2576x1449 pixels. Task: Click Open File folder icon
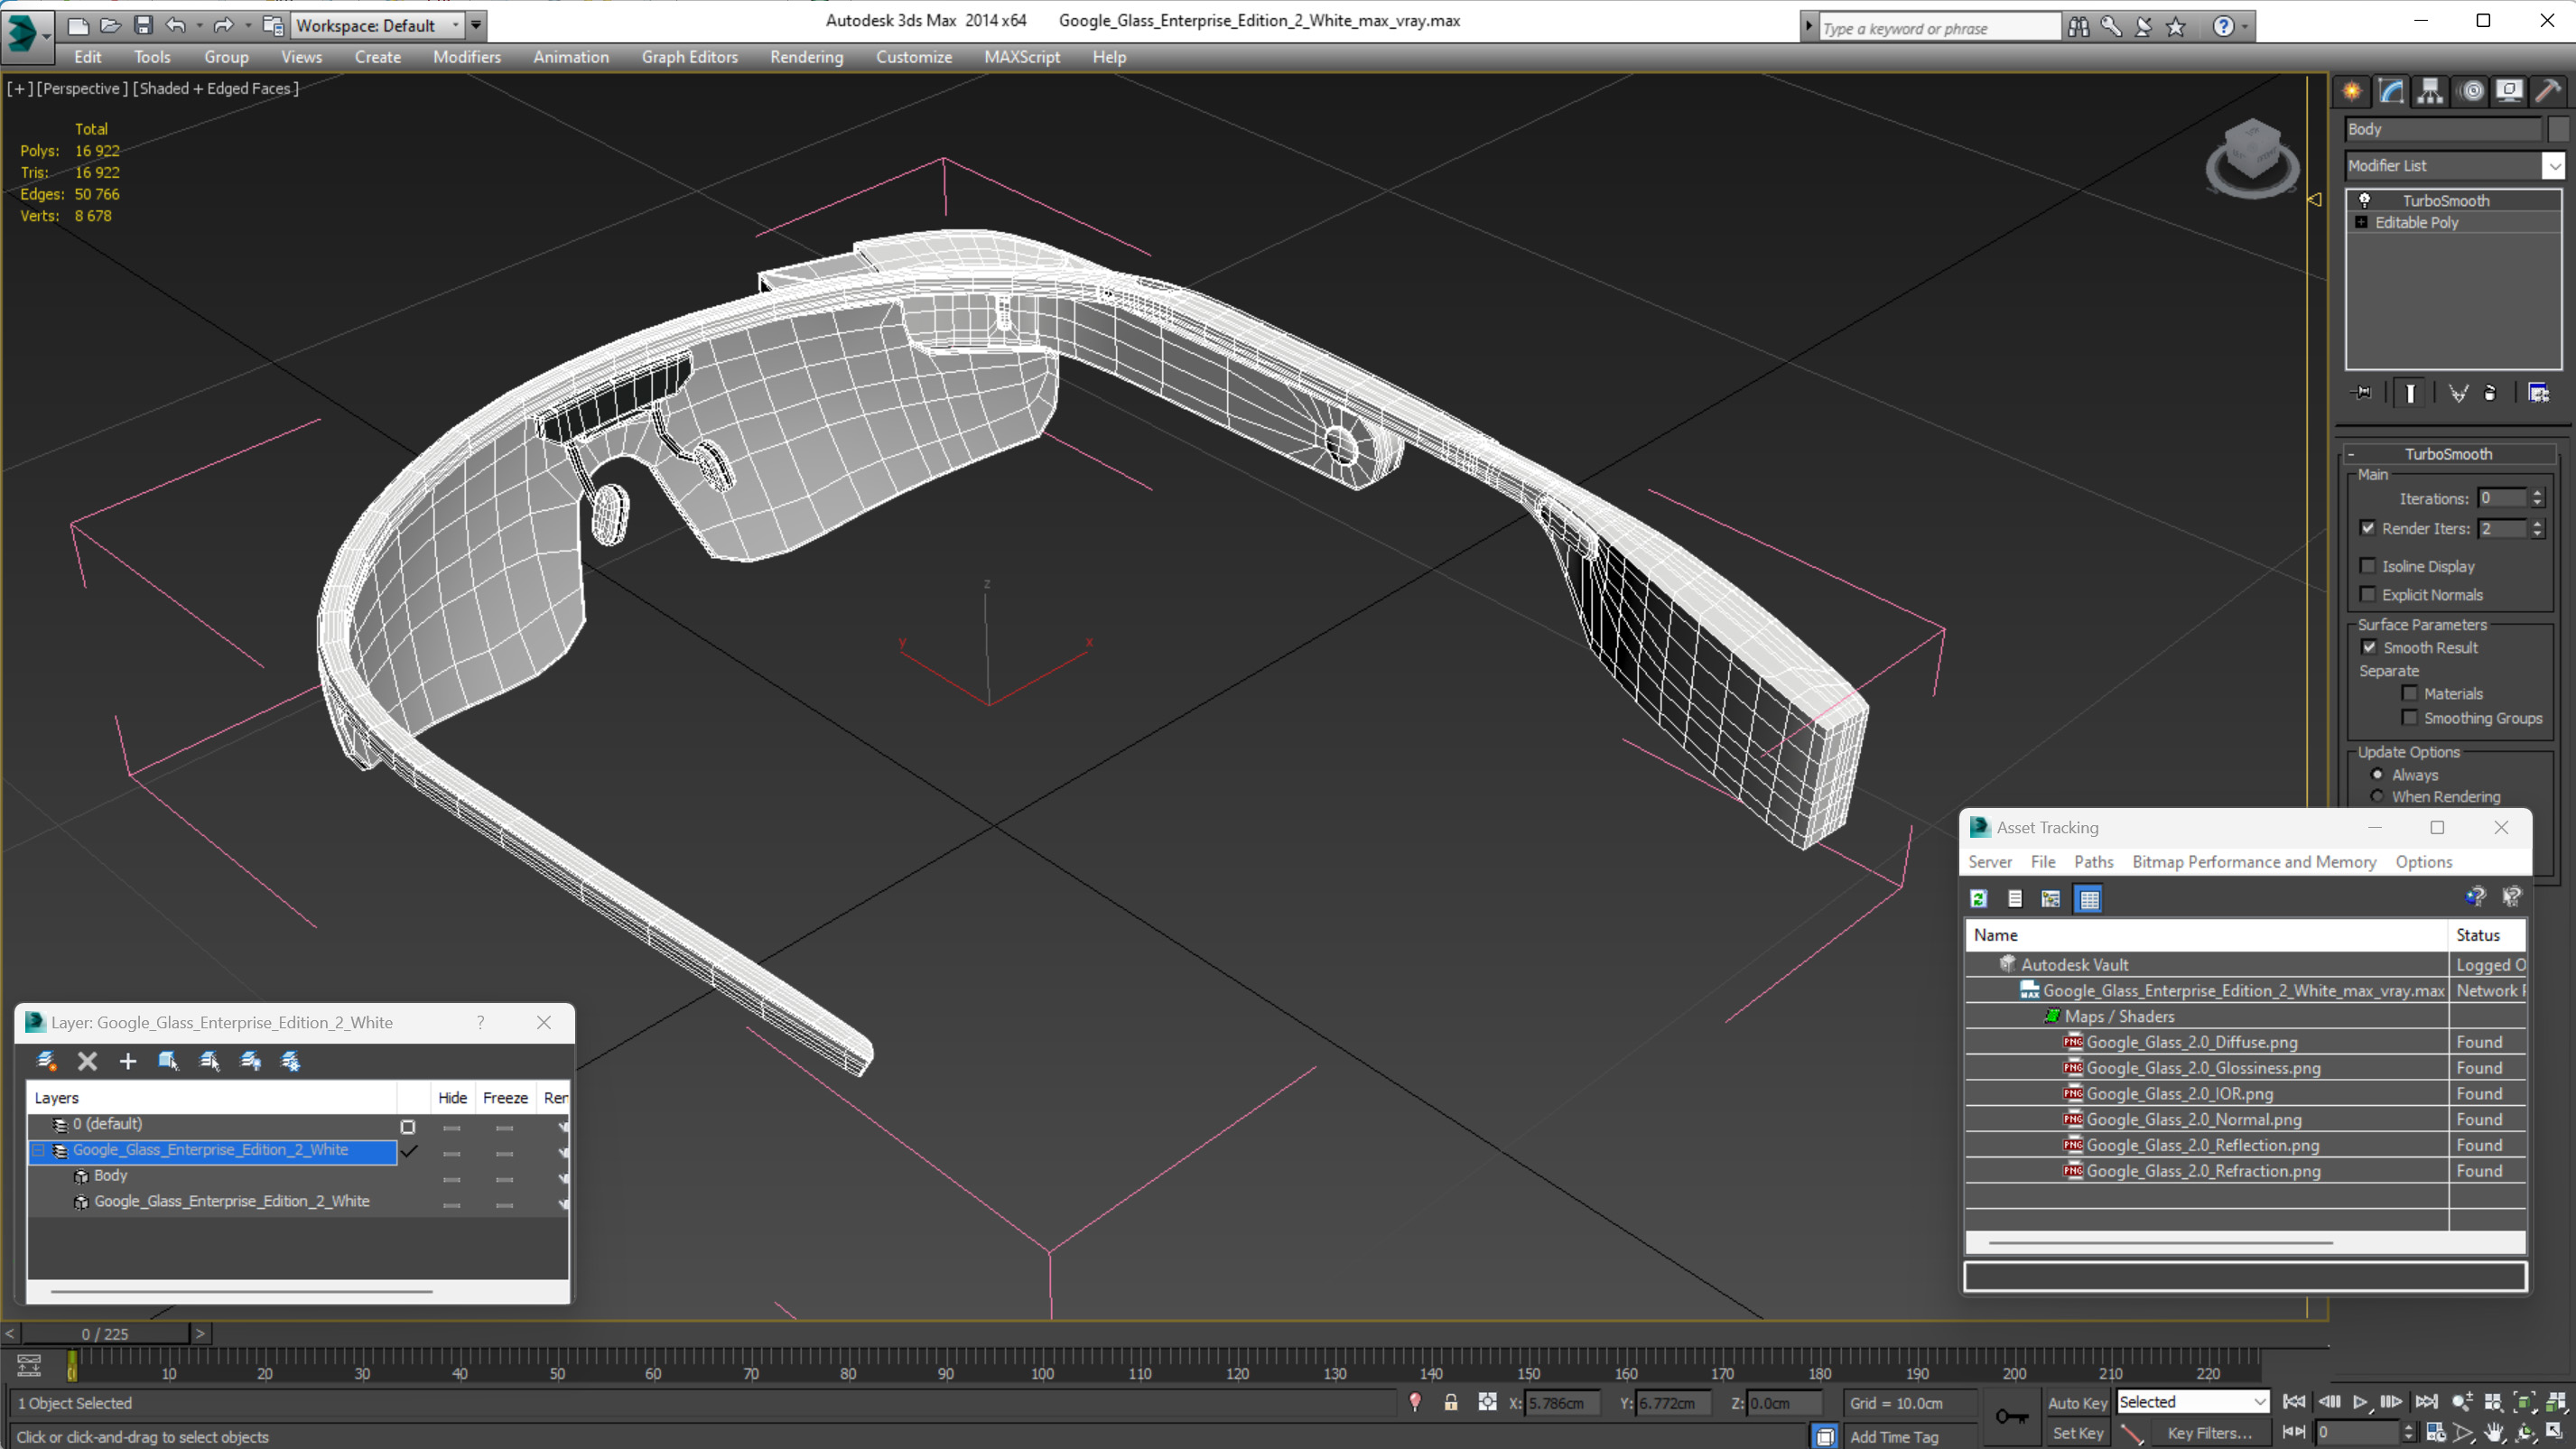[110, 25]
